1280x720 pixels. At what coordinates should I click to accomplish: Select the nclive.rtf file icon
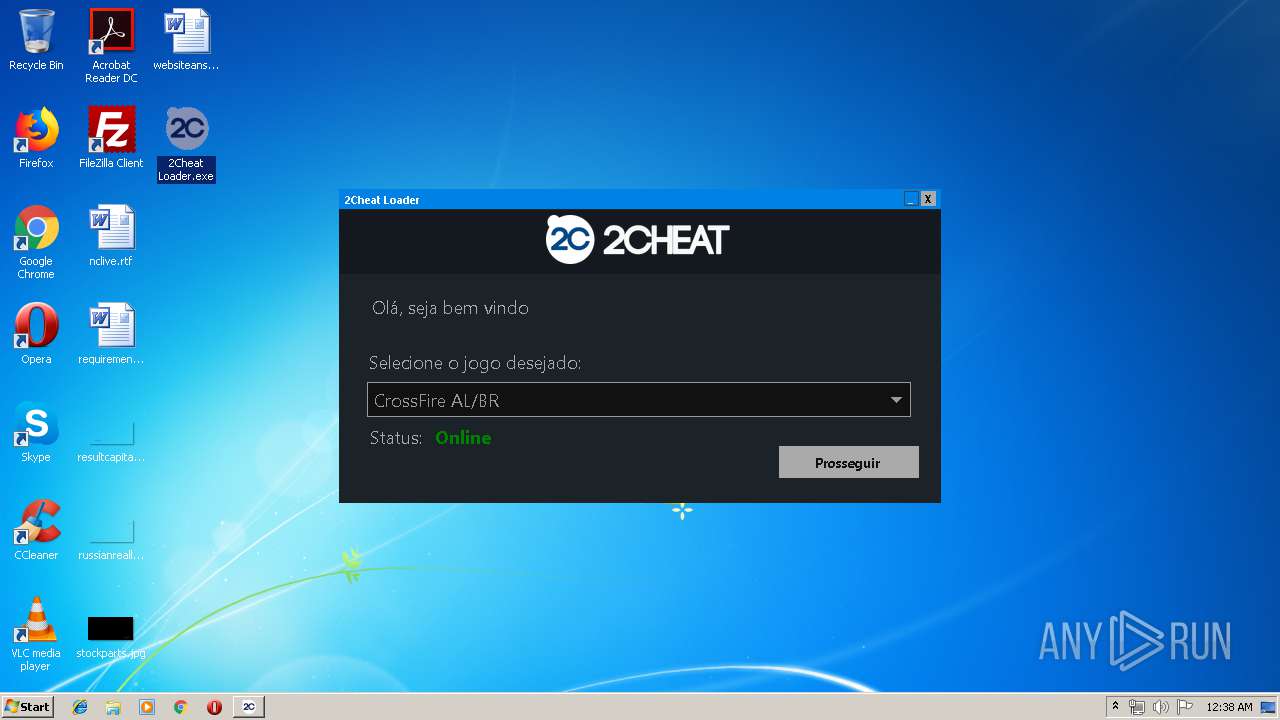(x=111, y=236)
